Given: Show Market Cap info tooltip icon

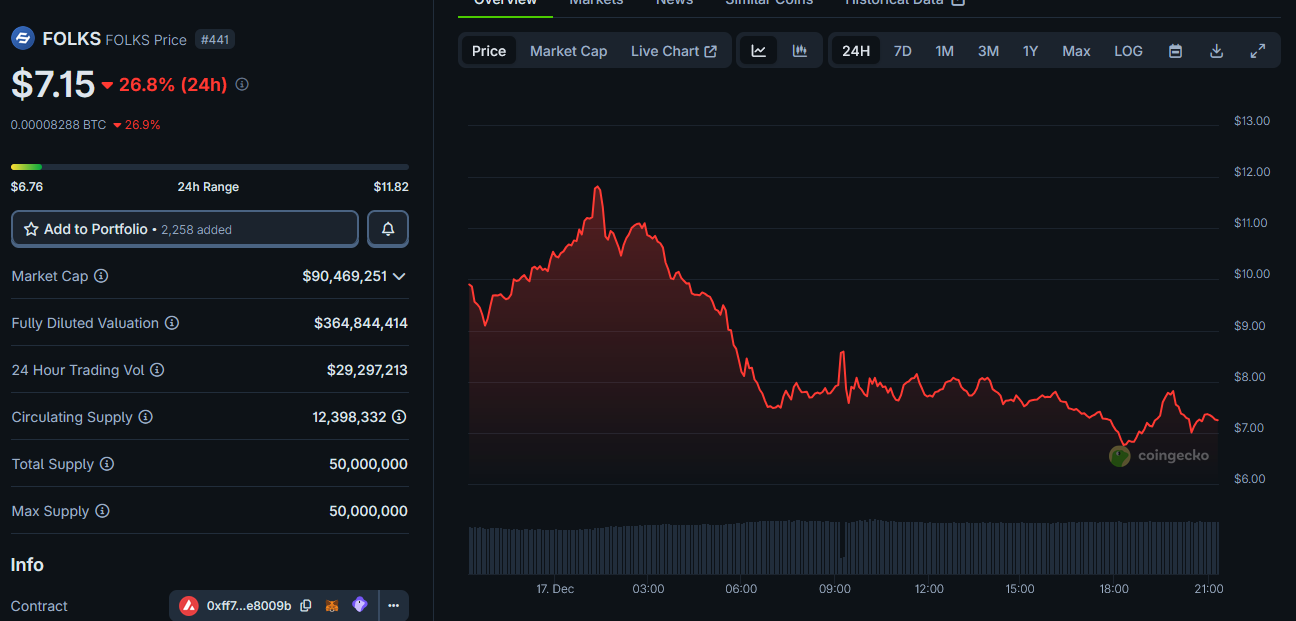Looking at the screenshot, I should 101,276.
